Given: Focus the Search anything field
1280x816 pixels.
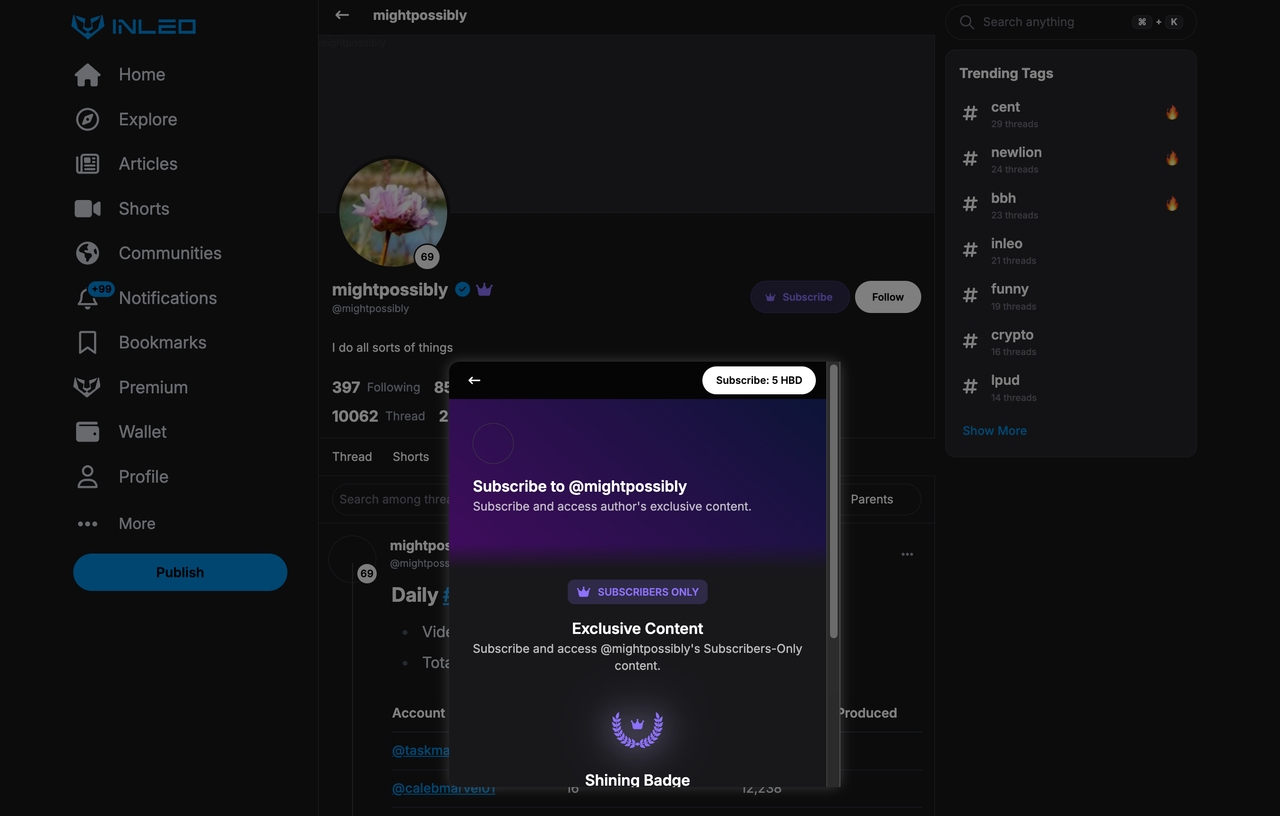Looking at the screenshot, I should [x=1050, y=22].
